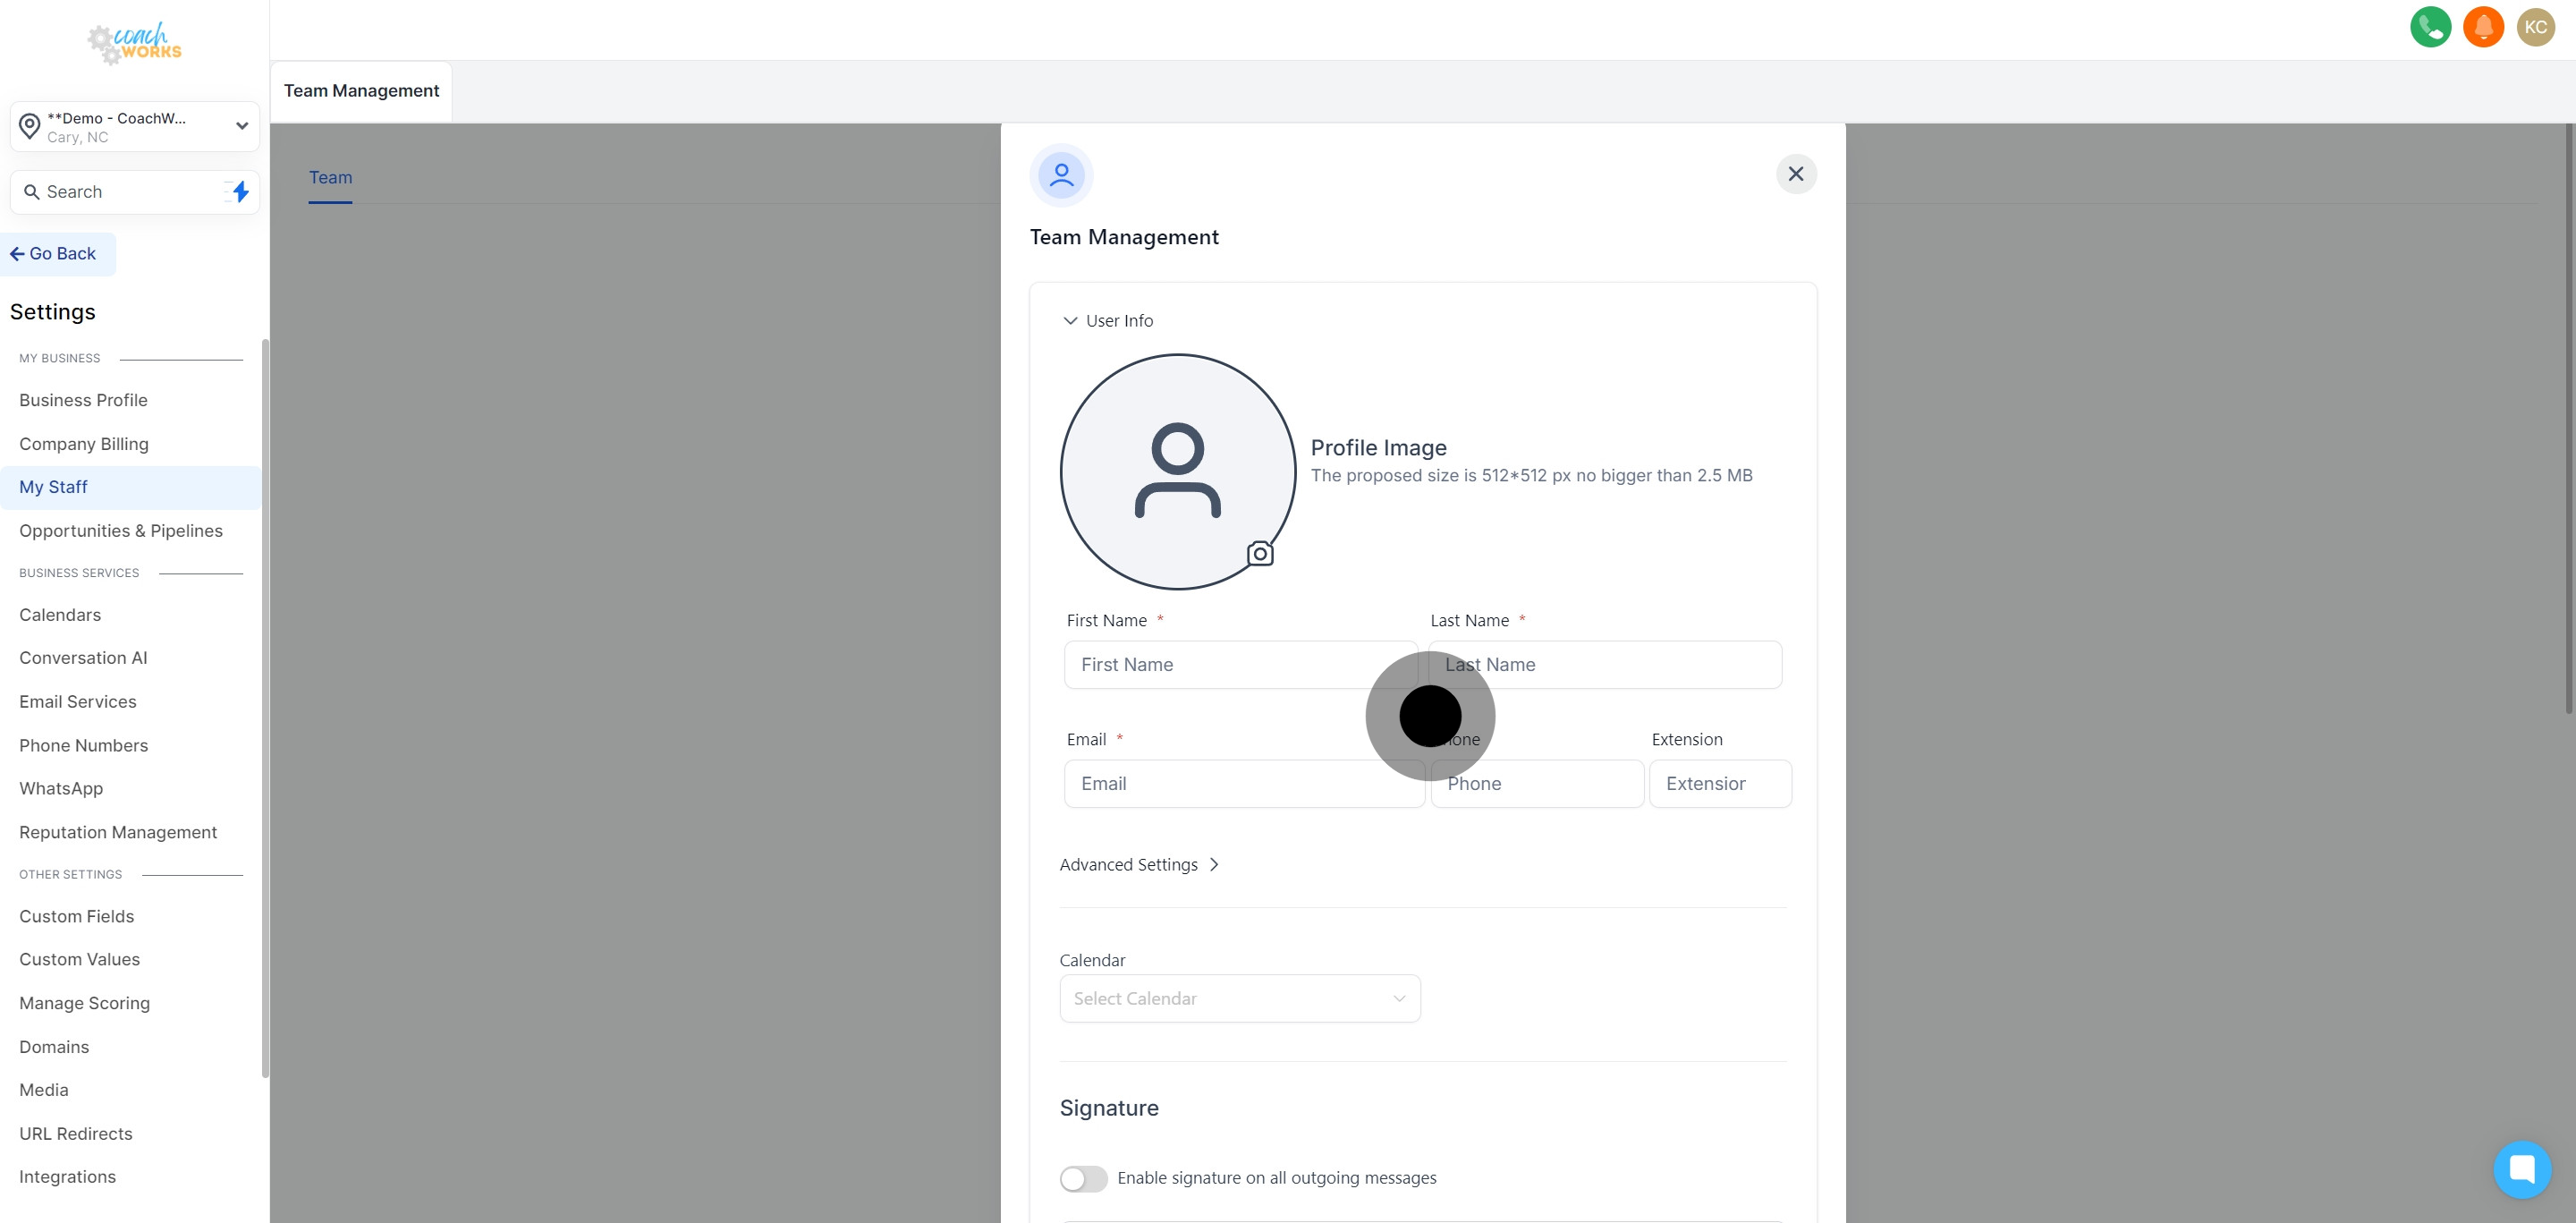This screenshot has height=1223, width=2576.
Task: Switch to the Team Management tab
Action: coord(361,90)
